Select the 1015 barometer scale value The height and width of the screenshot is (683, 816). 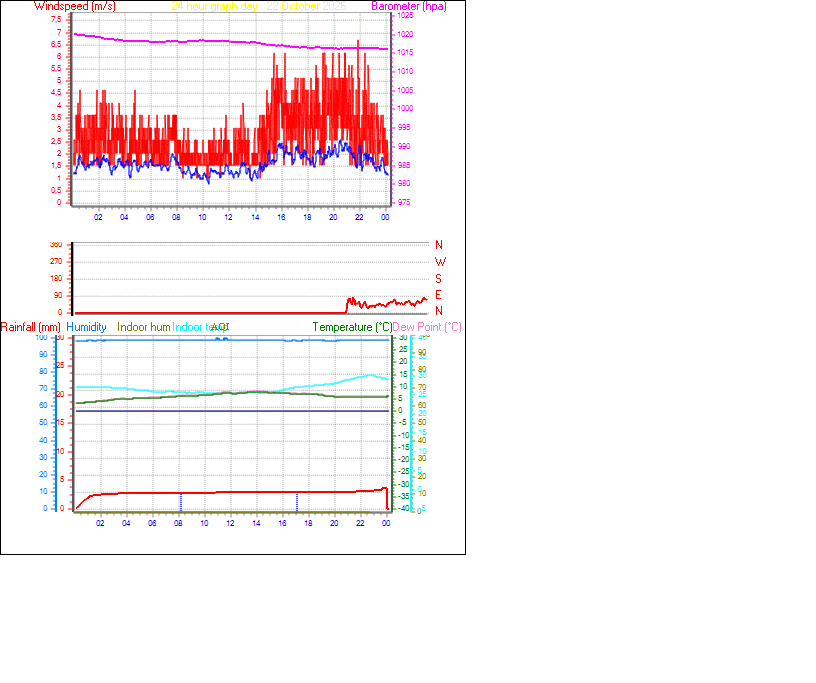tap(405, 53)
